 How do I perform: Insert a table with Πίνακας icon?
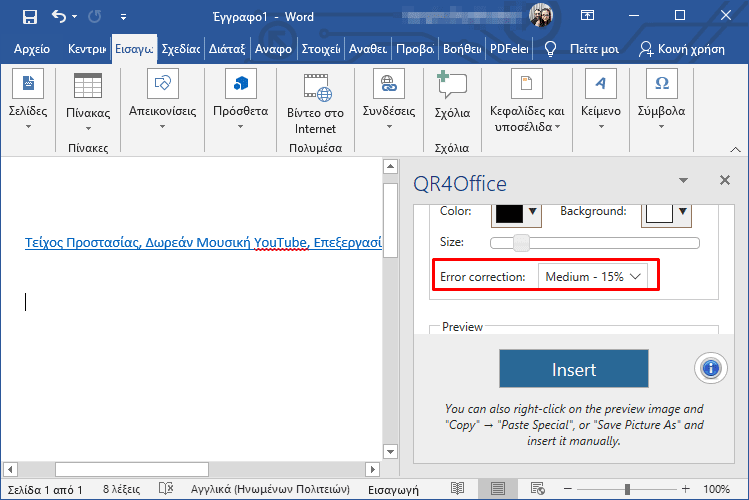[x=87, y=87]
